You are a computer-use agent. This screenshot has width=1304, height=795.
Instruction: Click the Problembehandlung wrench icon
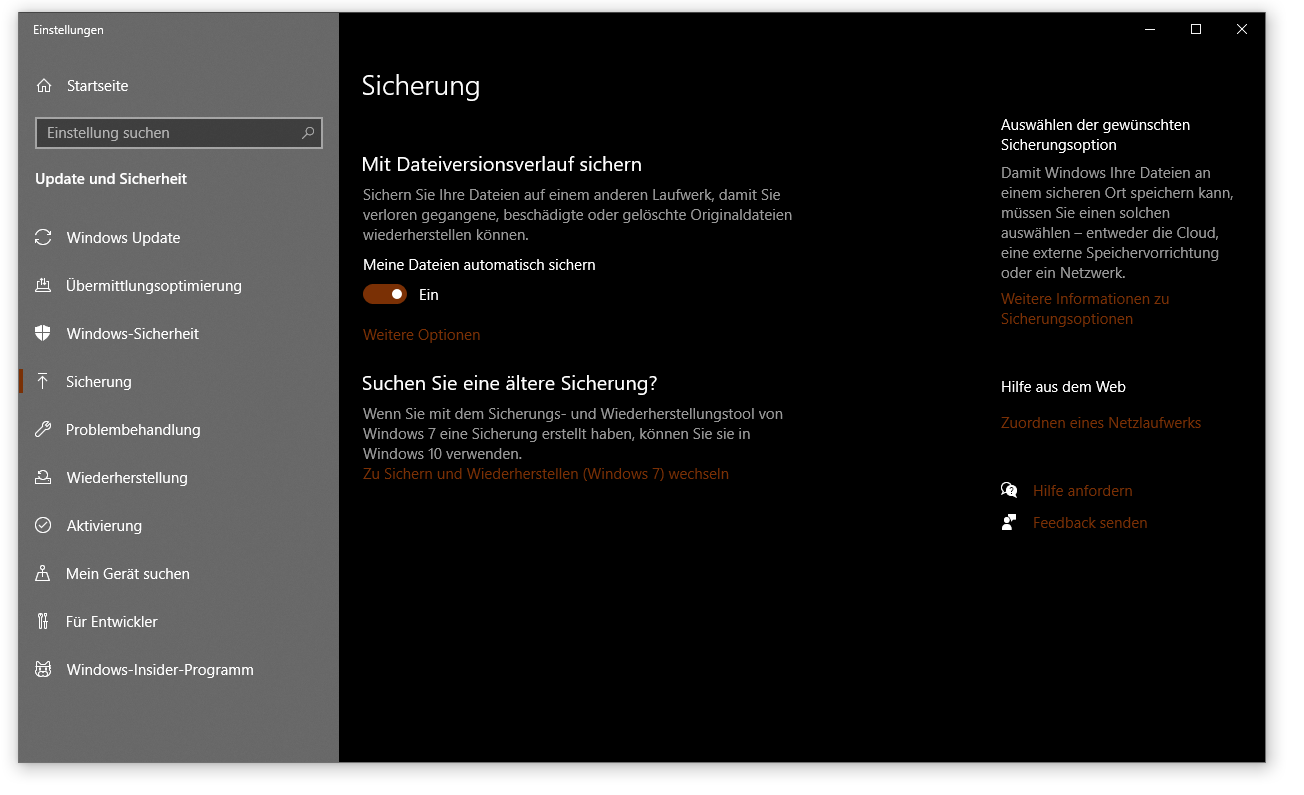[43, 430]
